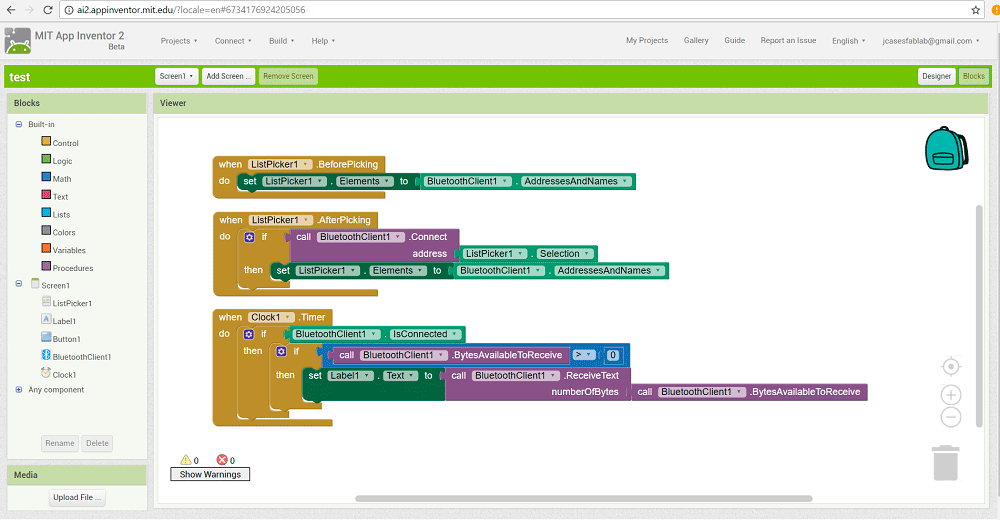This screenshot has height=520, width=1000.
Task: Click Show Warnings button
Action: click(210, 474)
